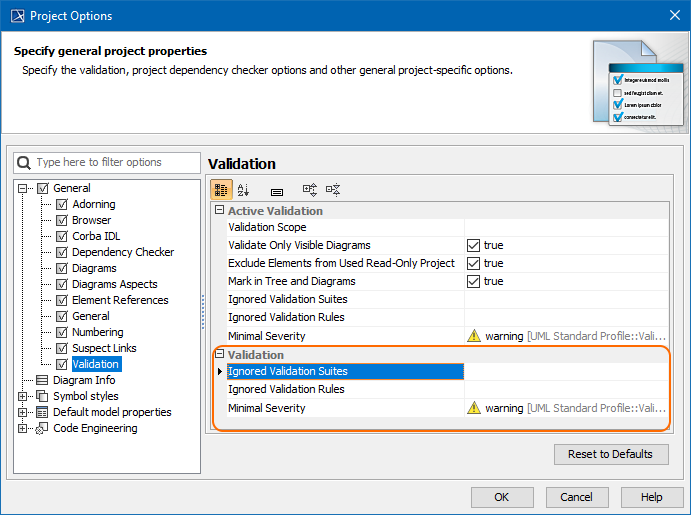Focus the filter options search field
Viewport: 691px width, 515px height.
[111, 162]
